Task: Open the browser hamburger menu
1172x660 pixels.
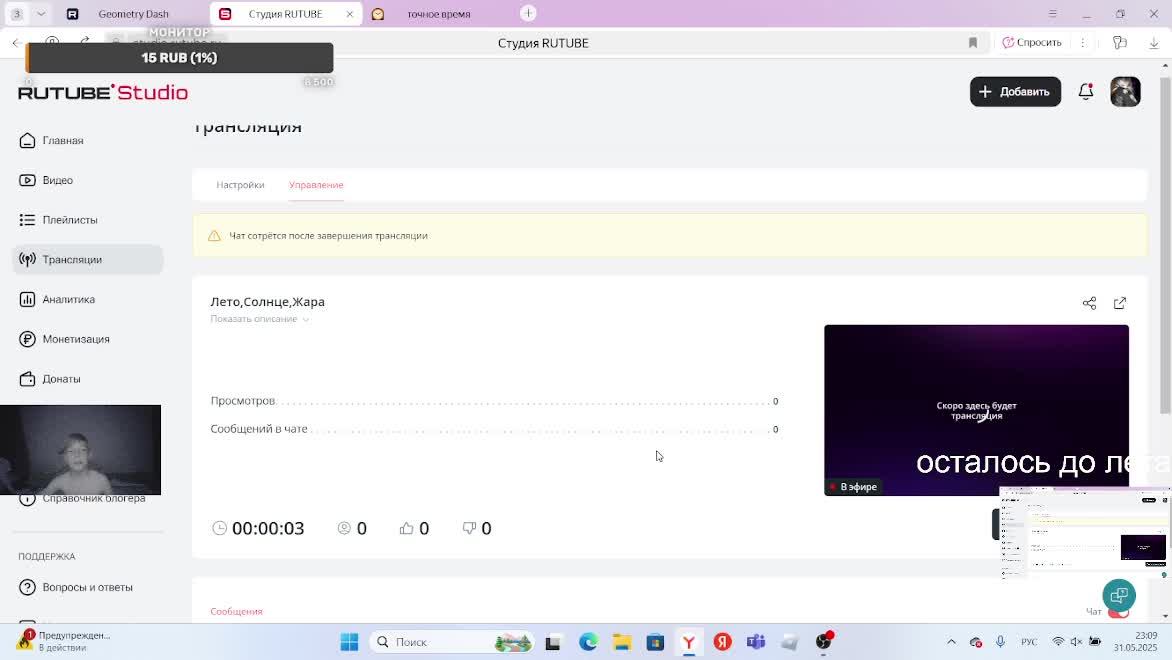Action: click(x=1052, y=13)
